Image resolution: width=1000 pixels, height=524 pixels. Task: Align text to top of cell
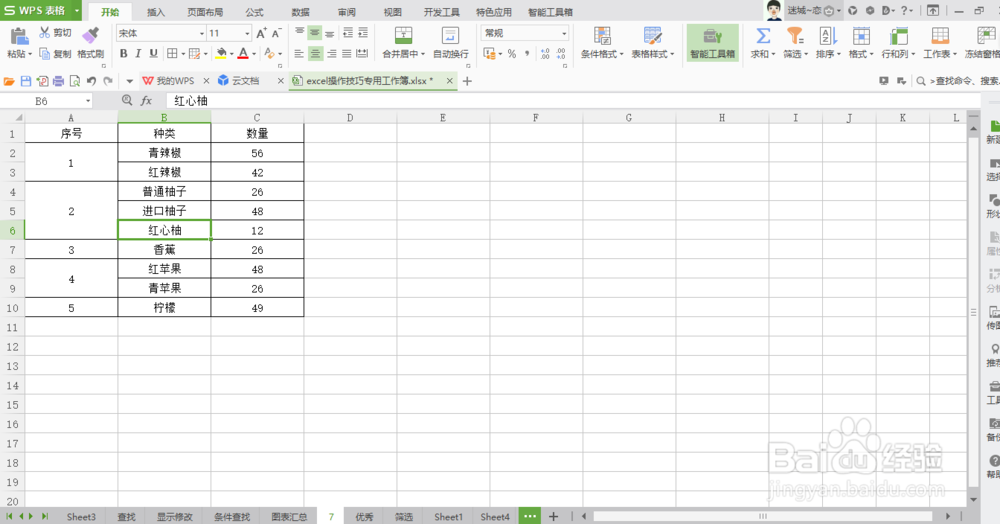(x=300, y=33)
